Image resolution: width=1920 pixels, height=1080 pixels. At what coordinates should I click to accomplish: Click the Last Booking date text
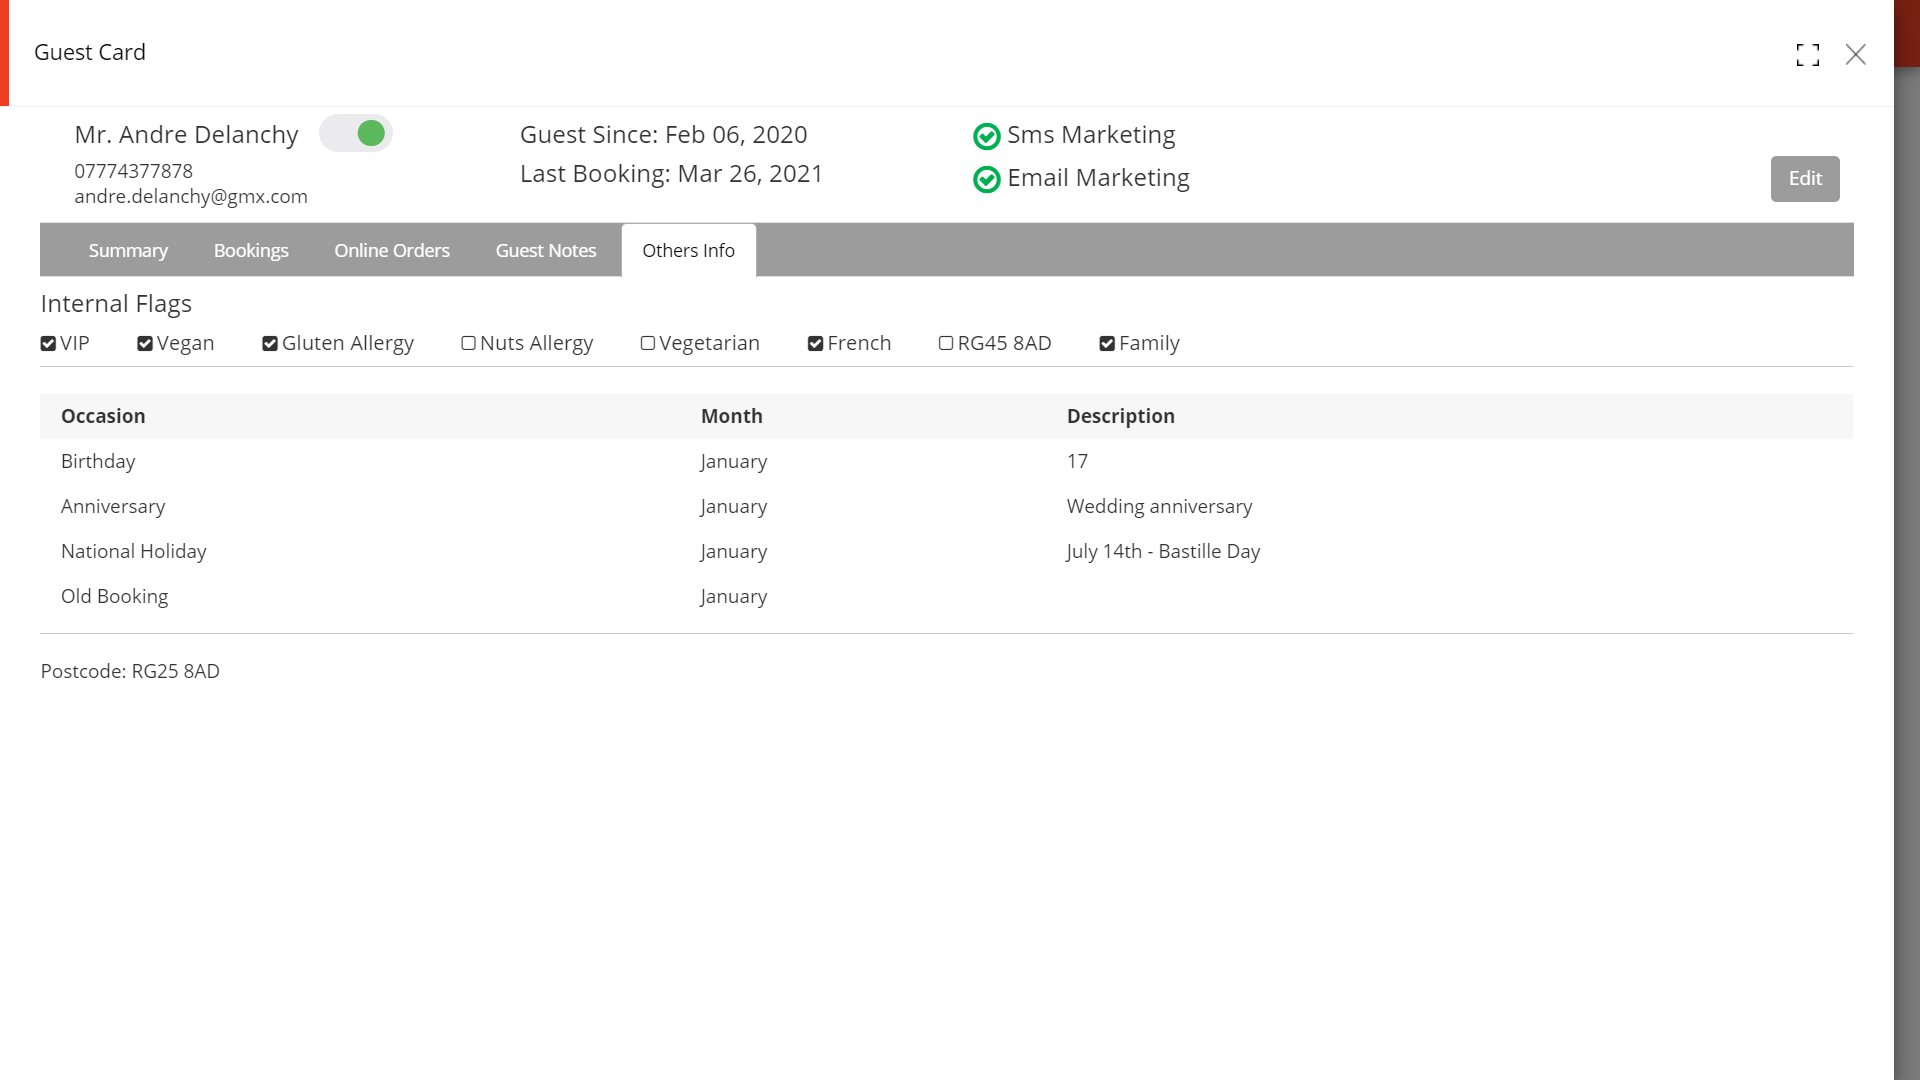pos(671,174)
